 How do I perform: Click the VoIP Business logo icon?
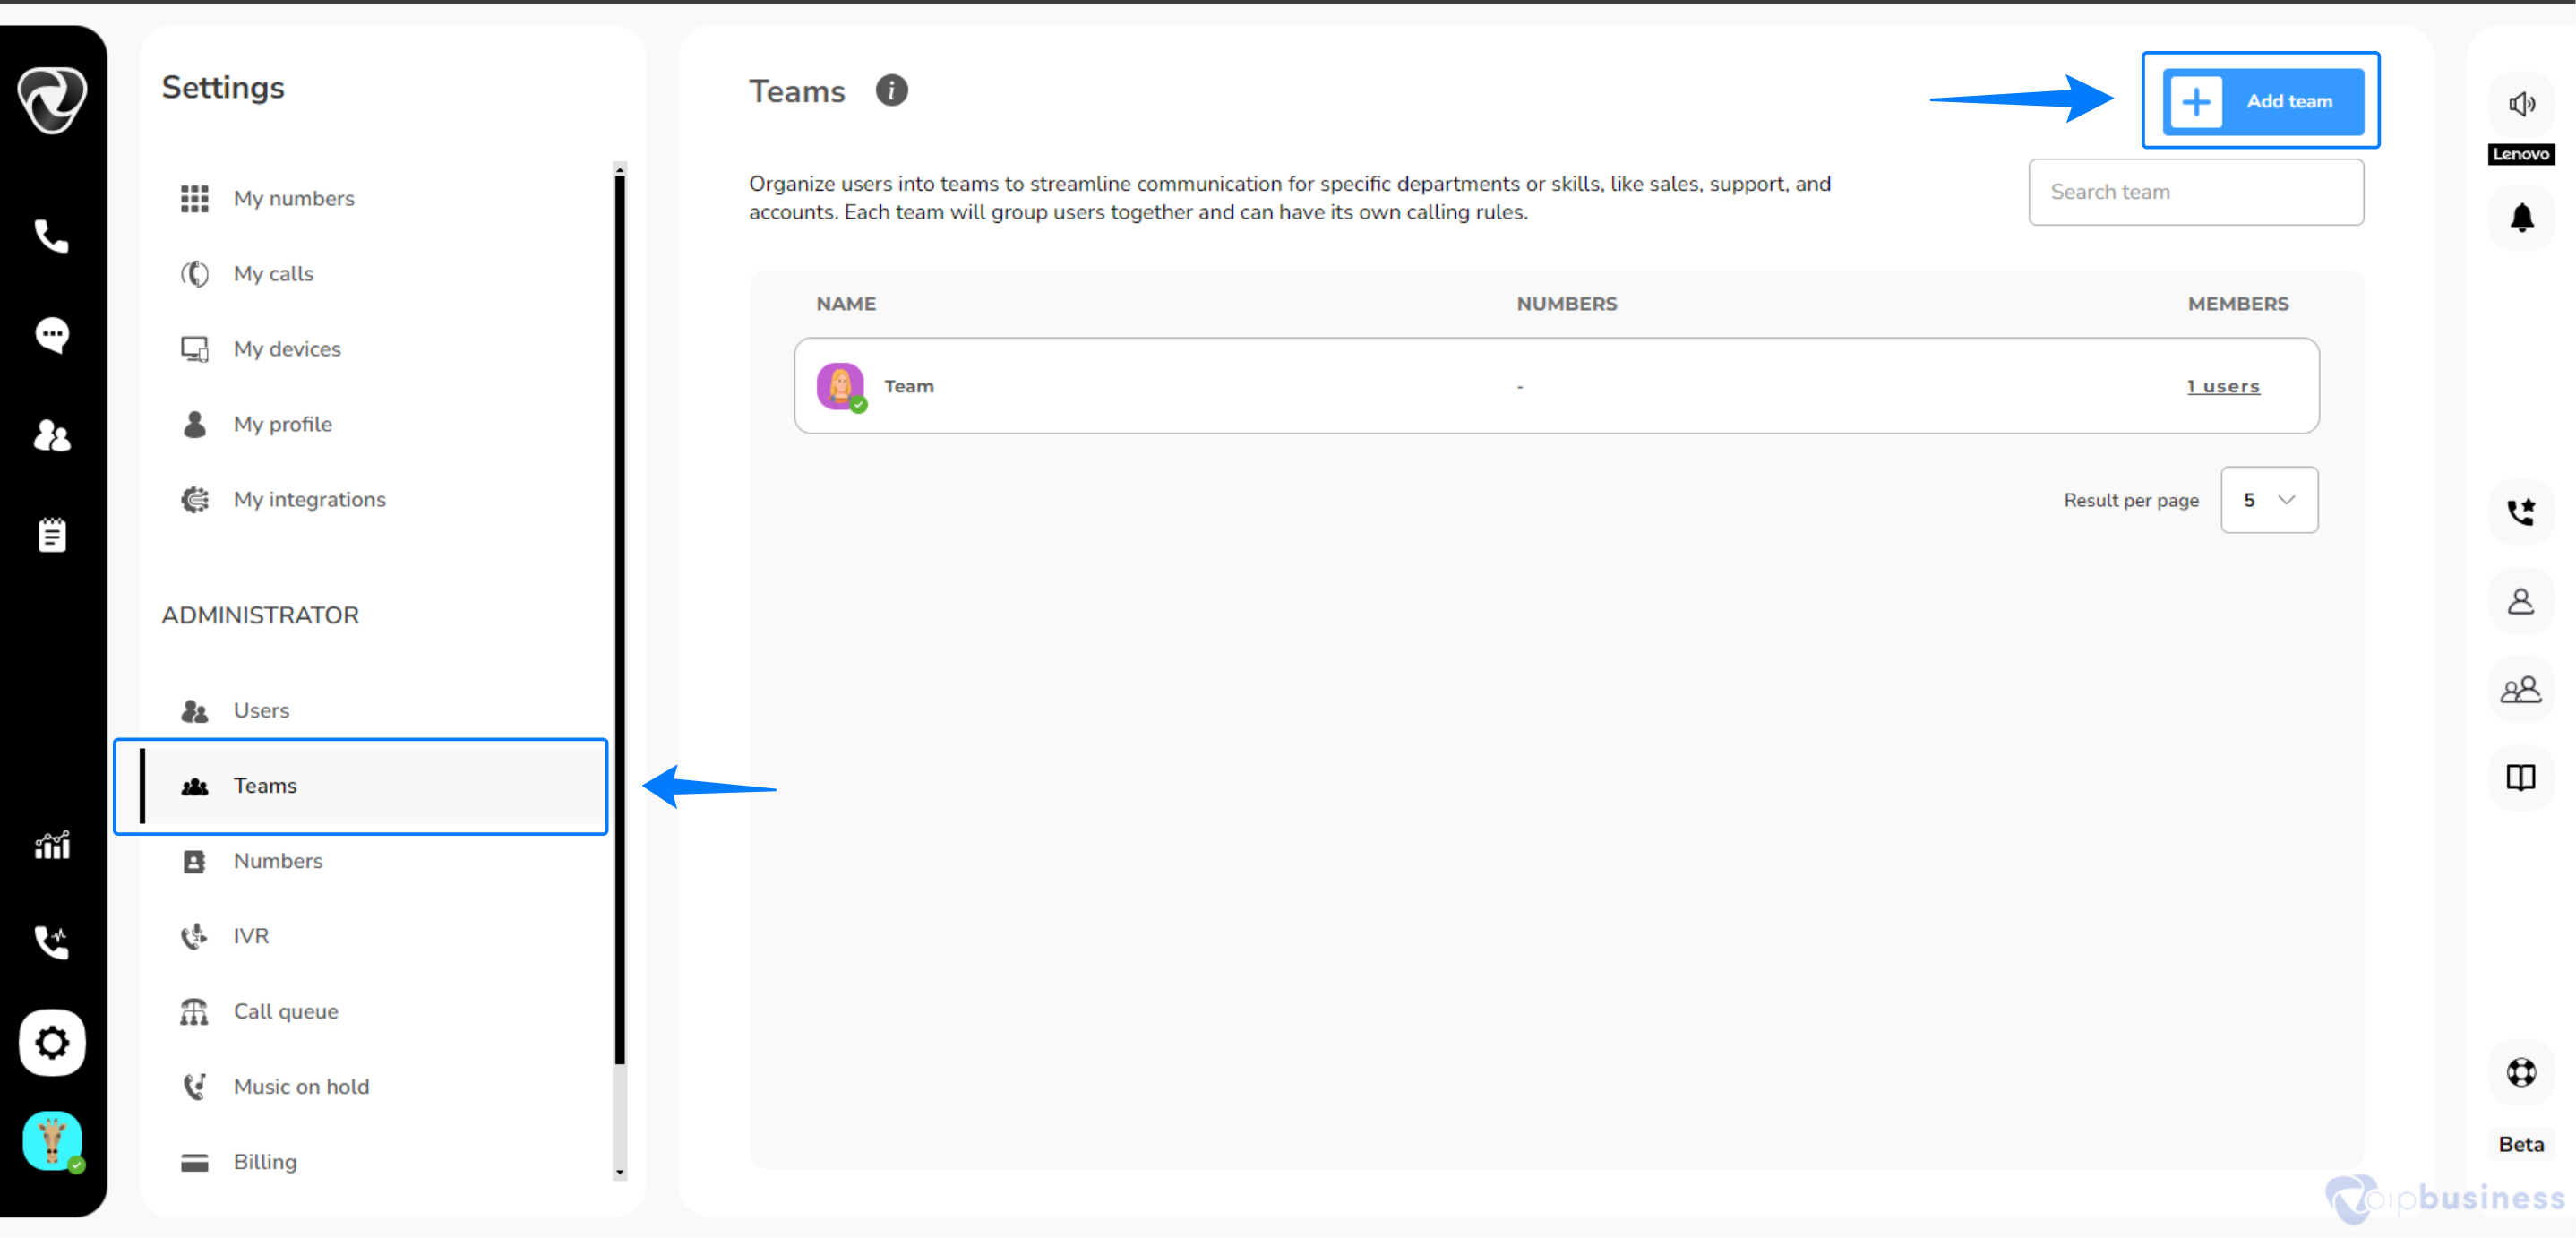52,99
